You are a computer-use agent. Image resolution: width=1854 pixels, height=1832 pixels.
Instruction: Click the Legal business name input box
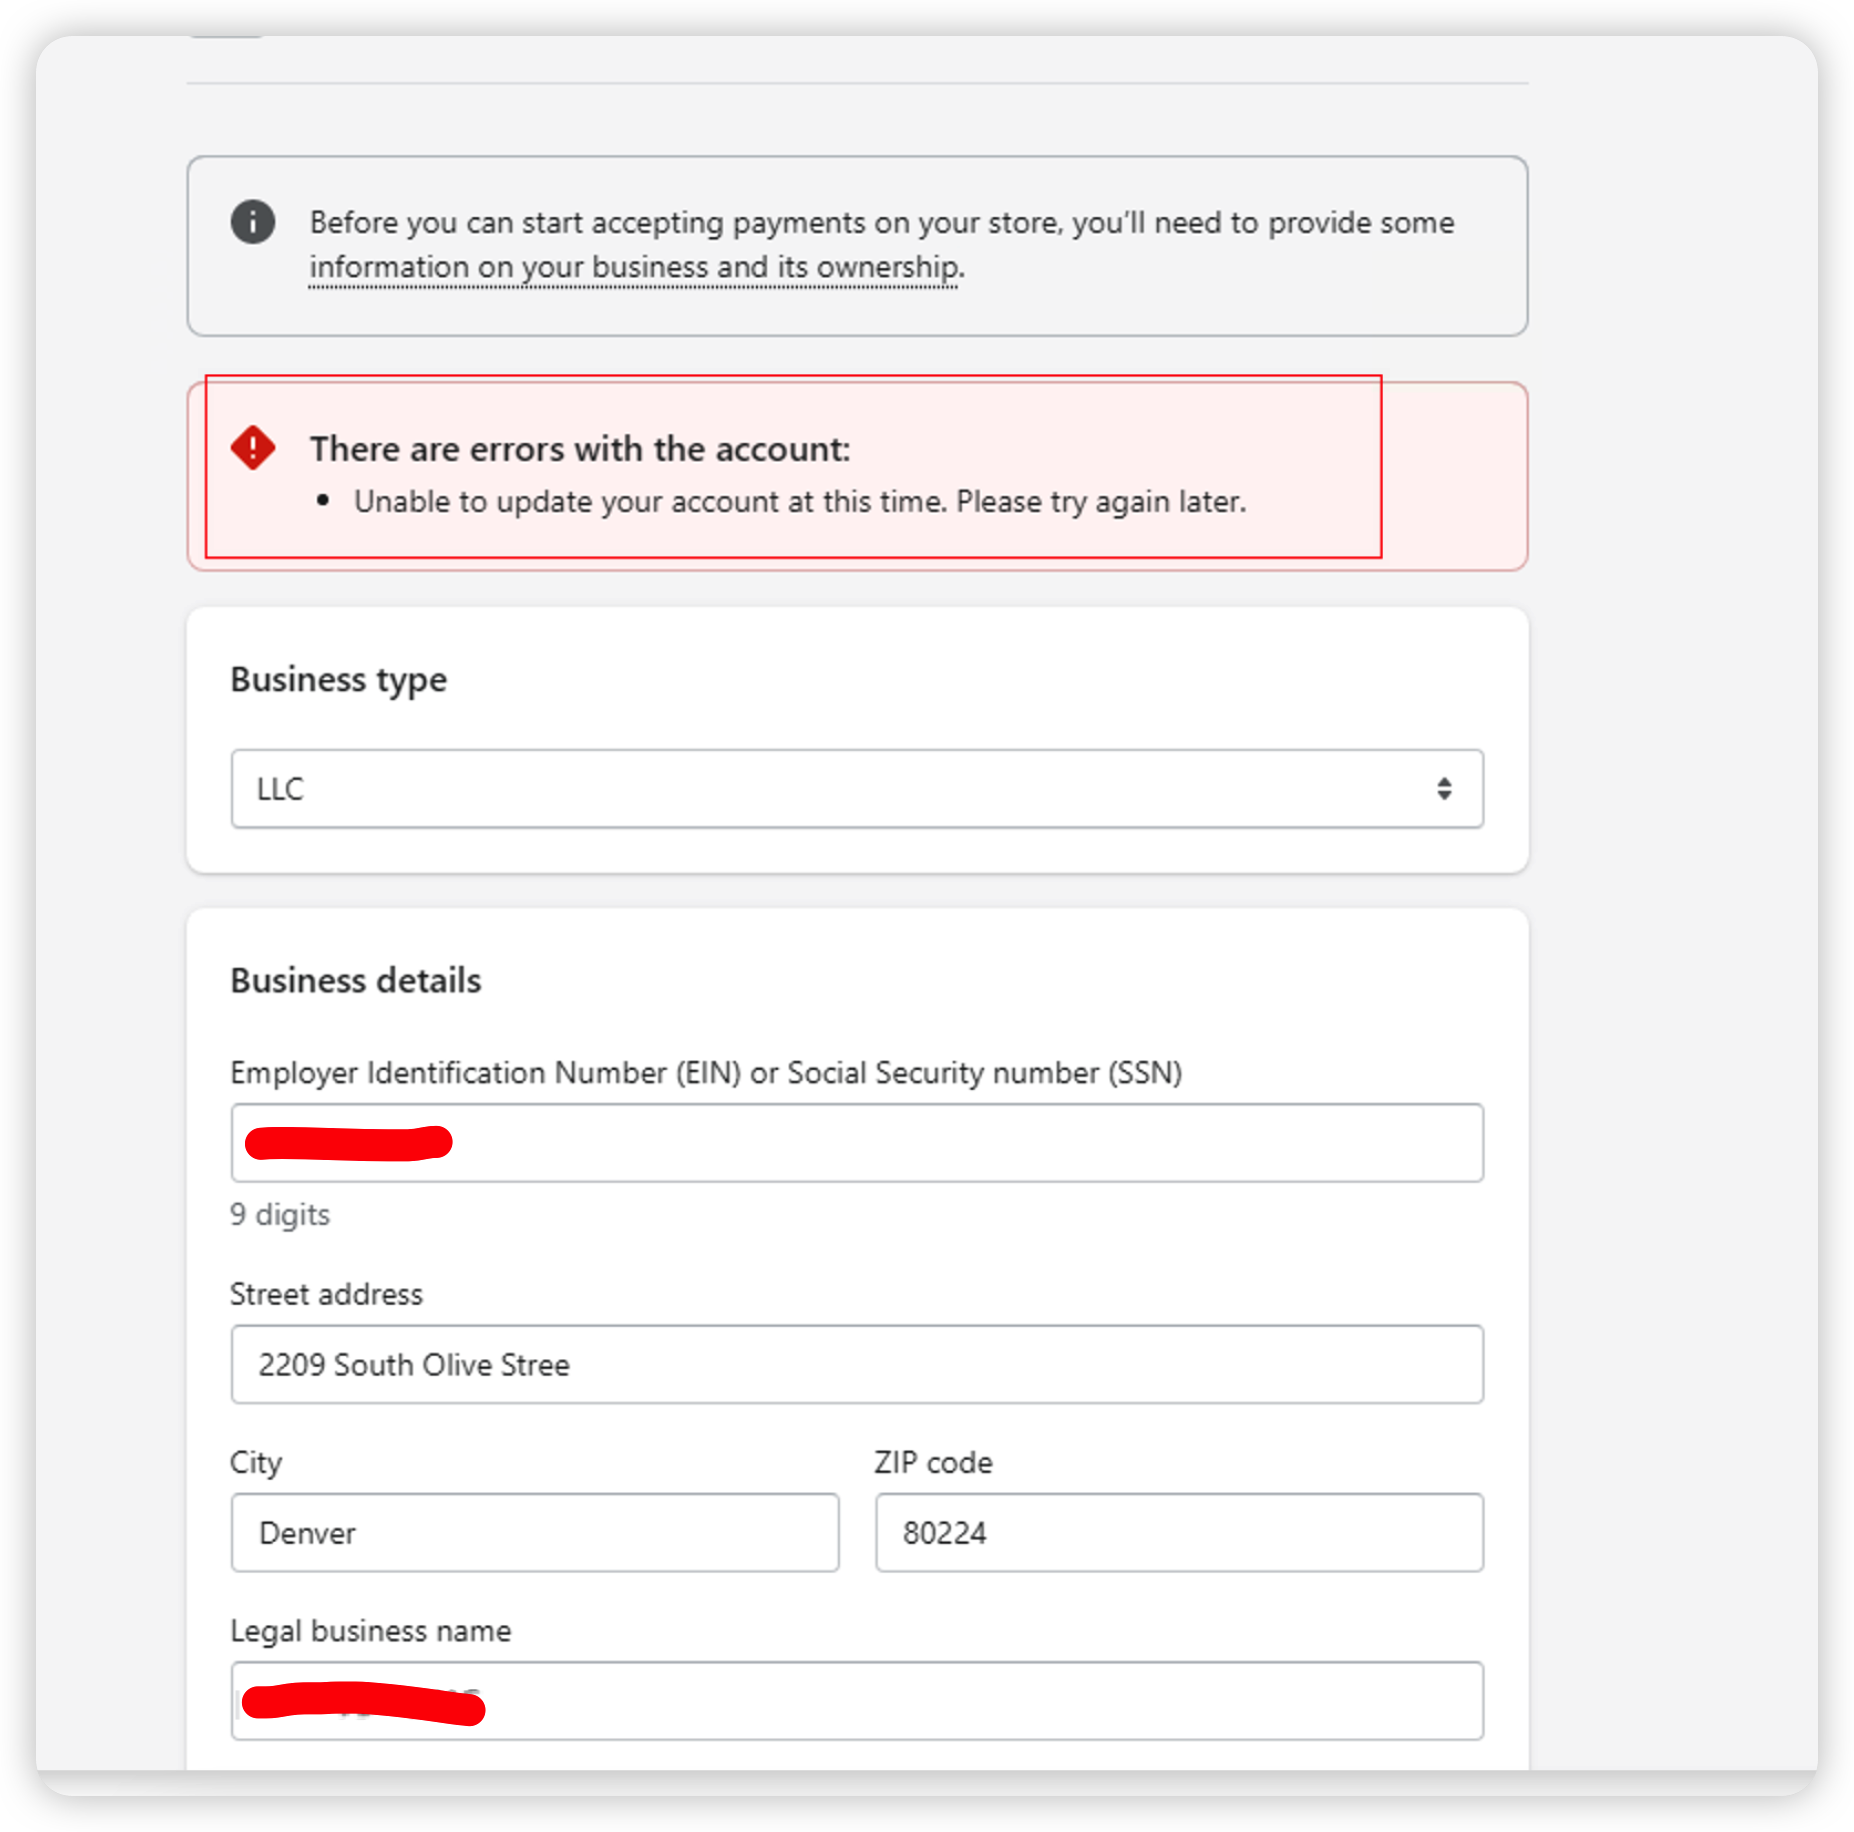(857, 1700)
